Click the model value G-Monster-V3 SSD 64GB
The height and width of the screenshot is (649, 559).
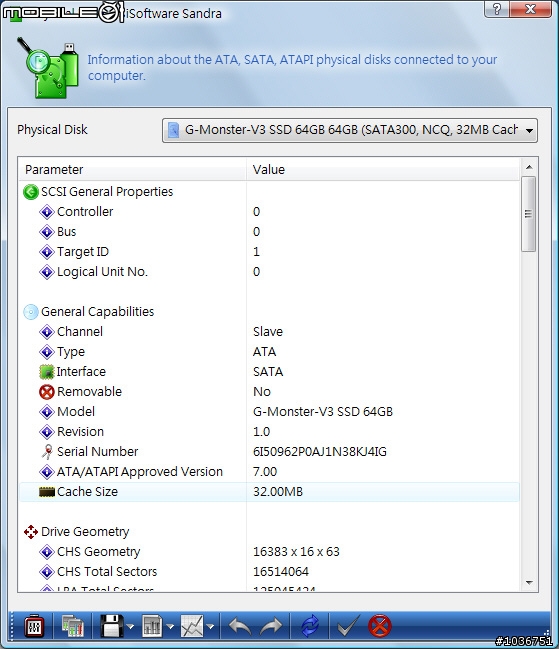[323, 412]
